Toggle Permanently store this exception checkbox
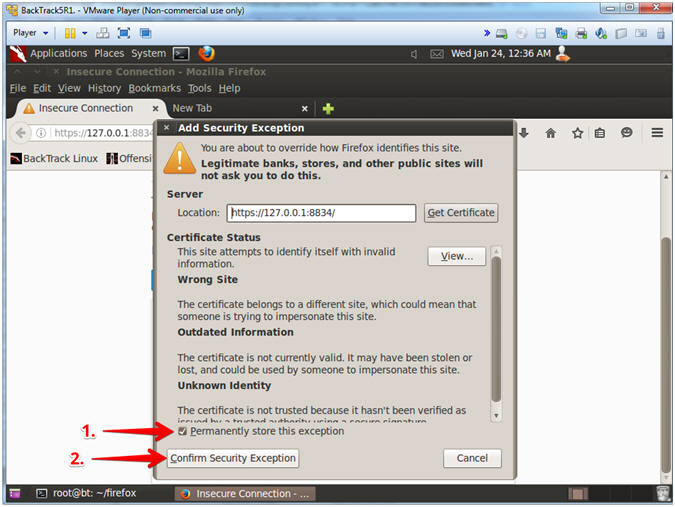The height and width of the screenshot is (507, 675). click(x=183, y=431)
